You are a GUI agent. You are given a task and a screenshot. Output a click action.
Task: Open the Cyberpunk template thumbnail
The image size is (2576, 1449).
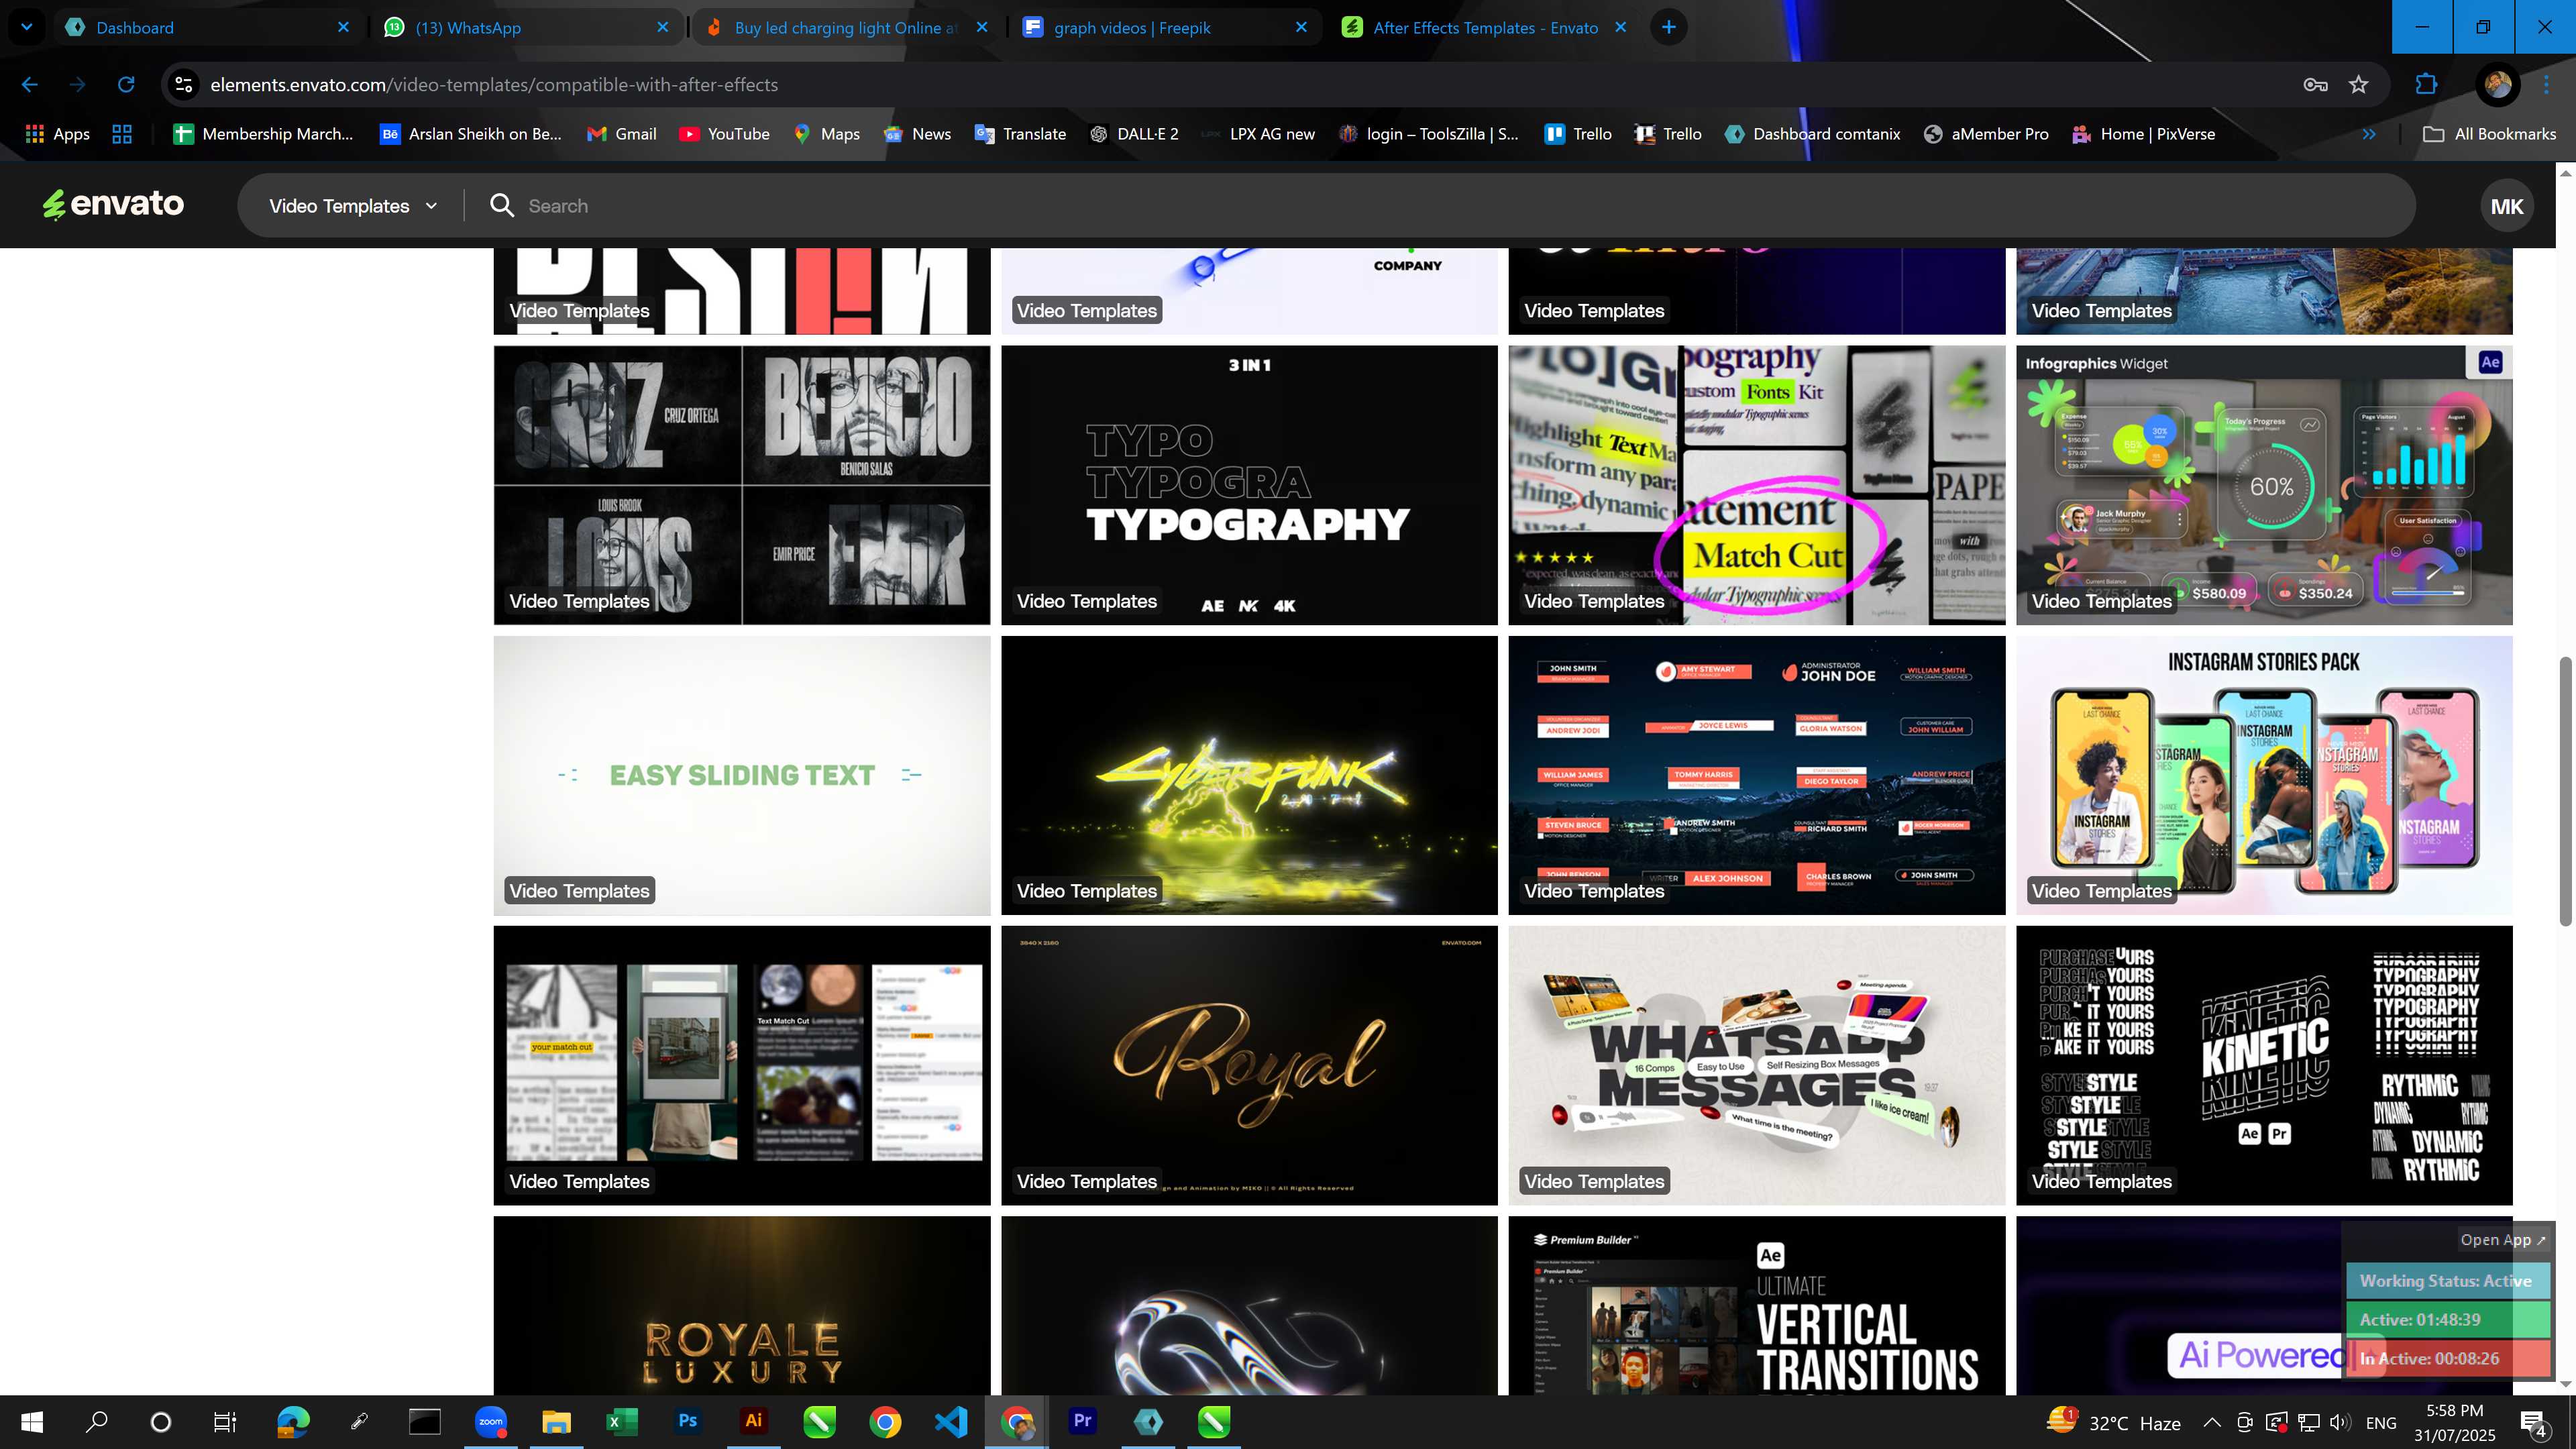point(1249,775)
